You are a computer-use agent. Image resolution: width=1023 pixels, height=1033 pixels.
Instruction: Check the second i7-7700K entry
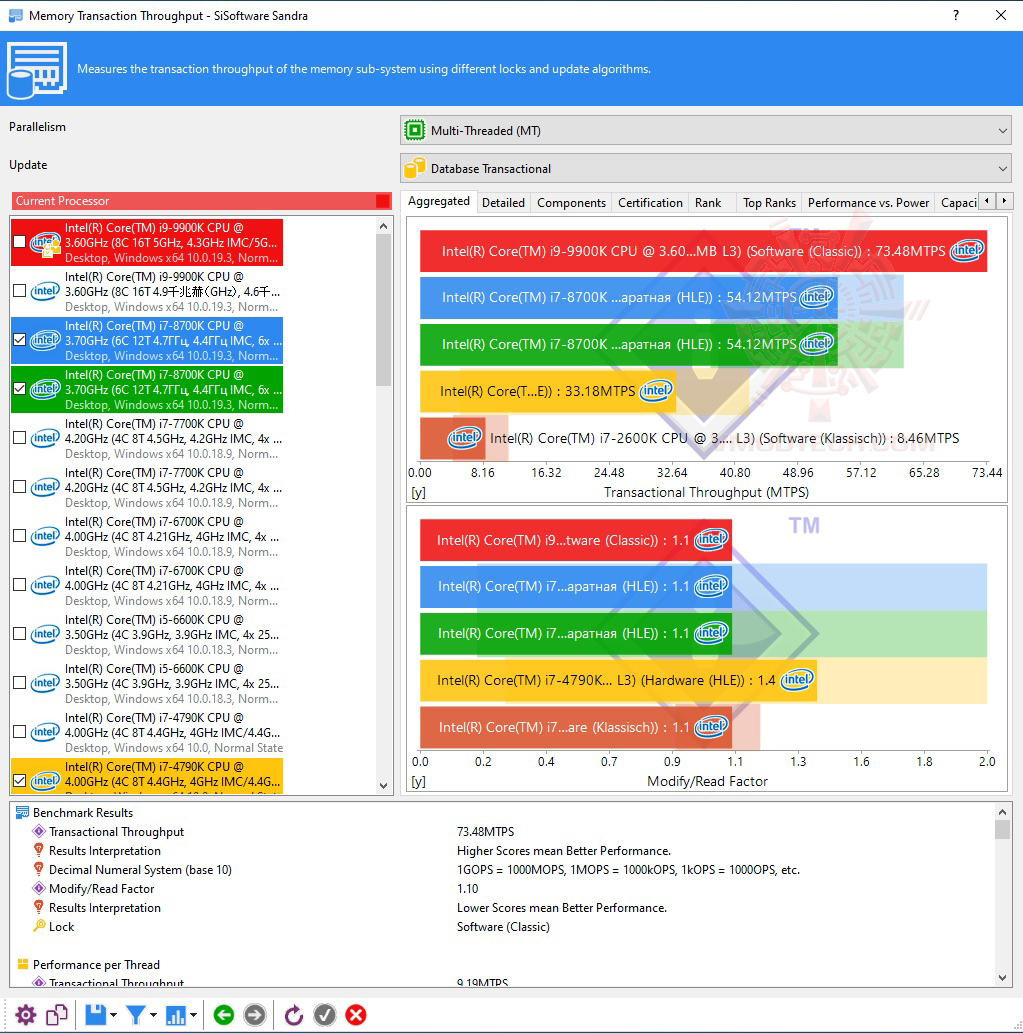click(x=20, y=487)
